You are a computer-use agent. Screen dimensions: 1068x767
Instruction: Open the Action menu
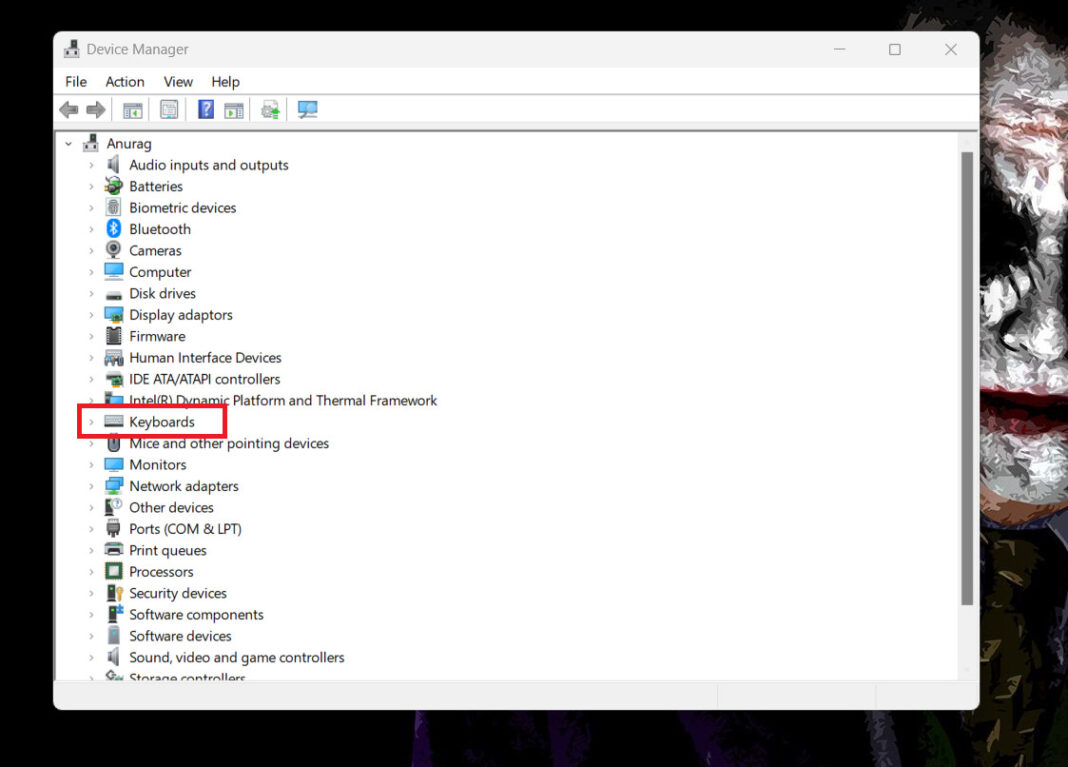tap(124, 81)
